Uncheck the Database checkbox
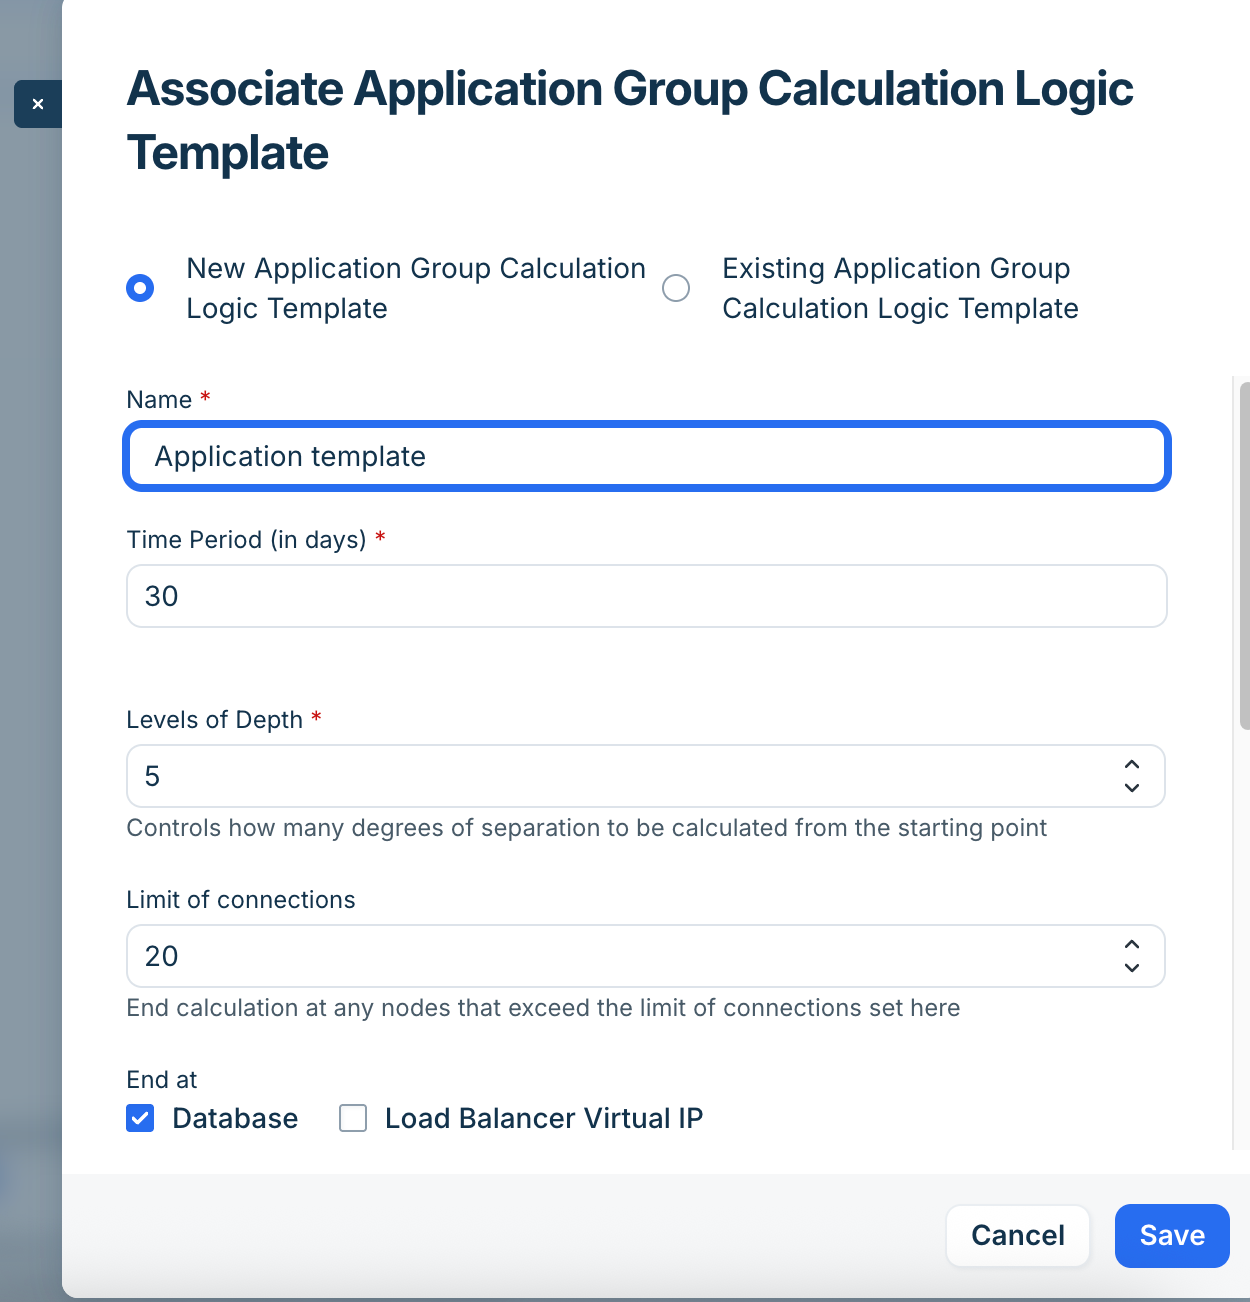 140,1118
